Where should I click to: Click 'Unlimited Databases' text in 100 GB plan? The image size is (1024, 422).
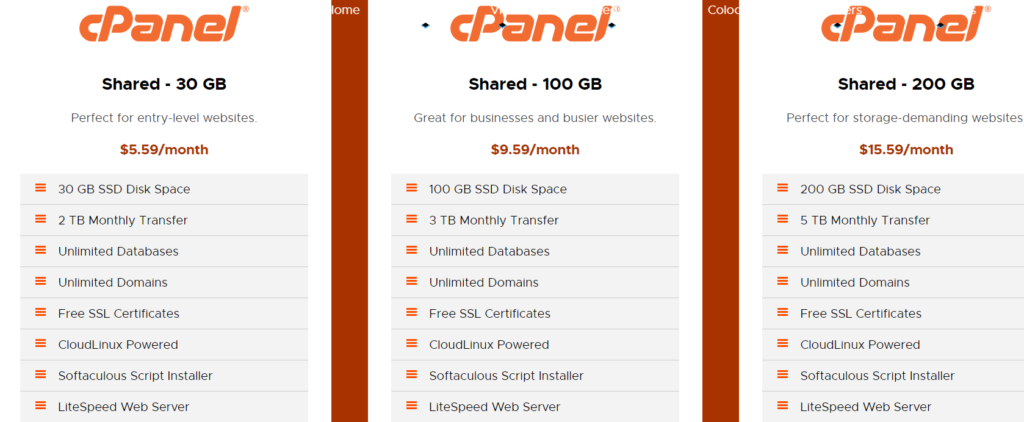pyautogui.click(x=489, y=252)
